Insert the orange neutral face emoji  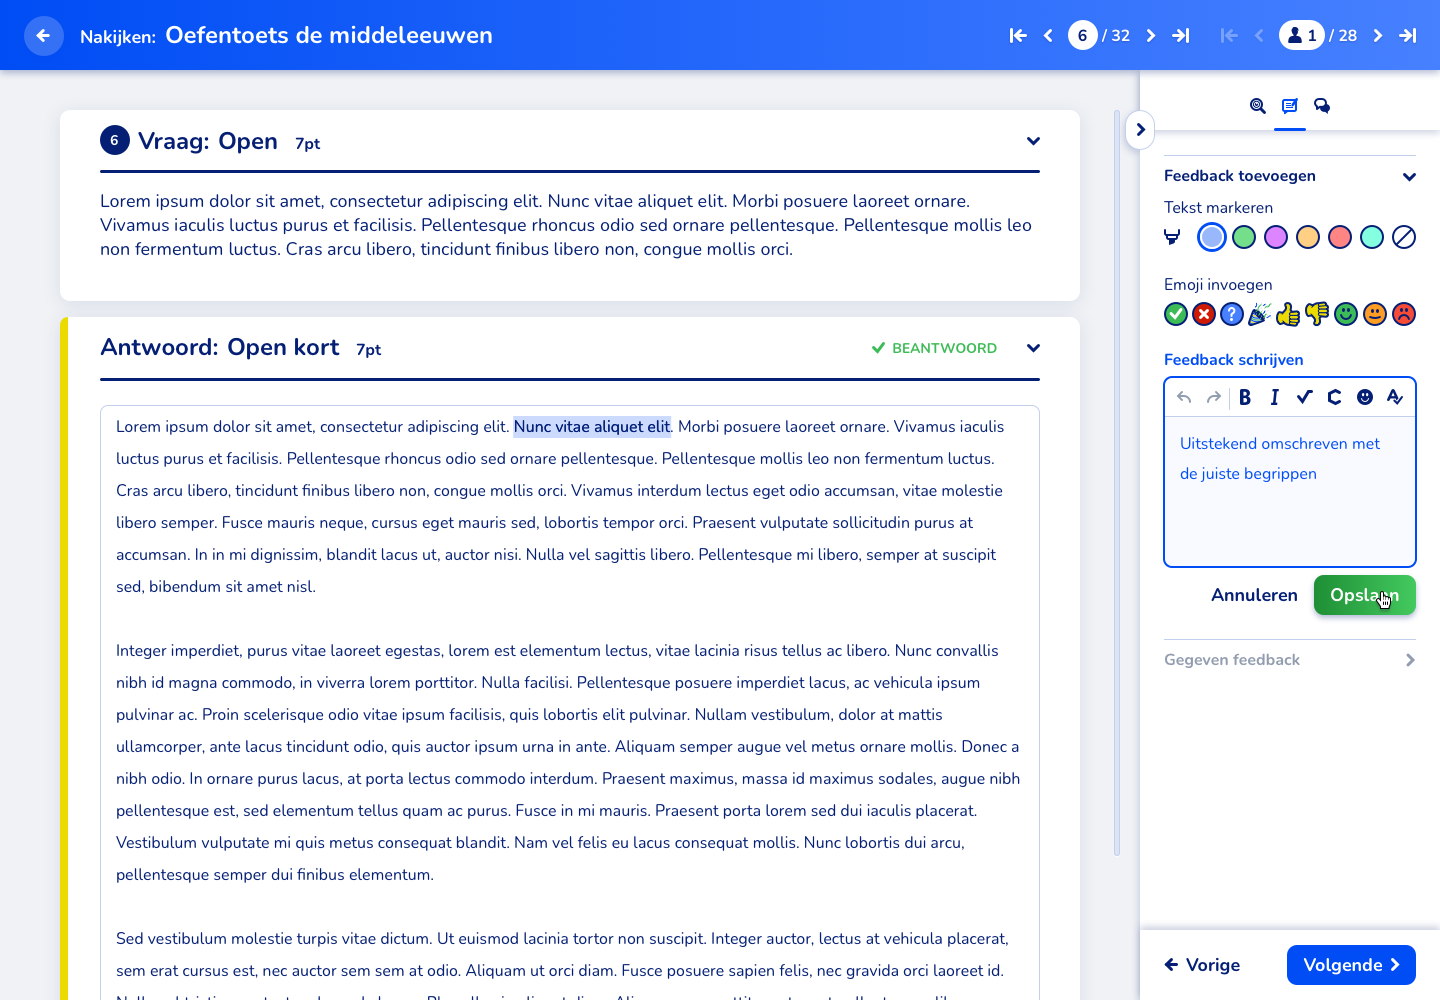[x=1375, y=314]
